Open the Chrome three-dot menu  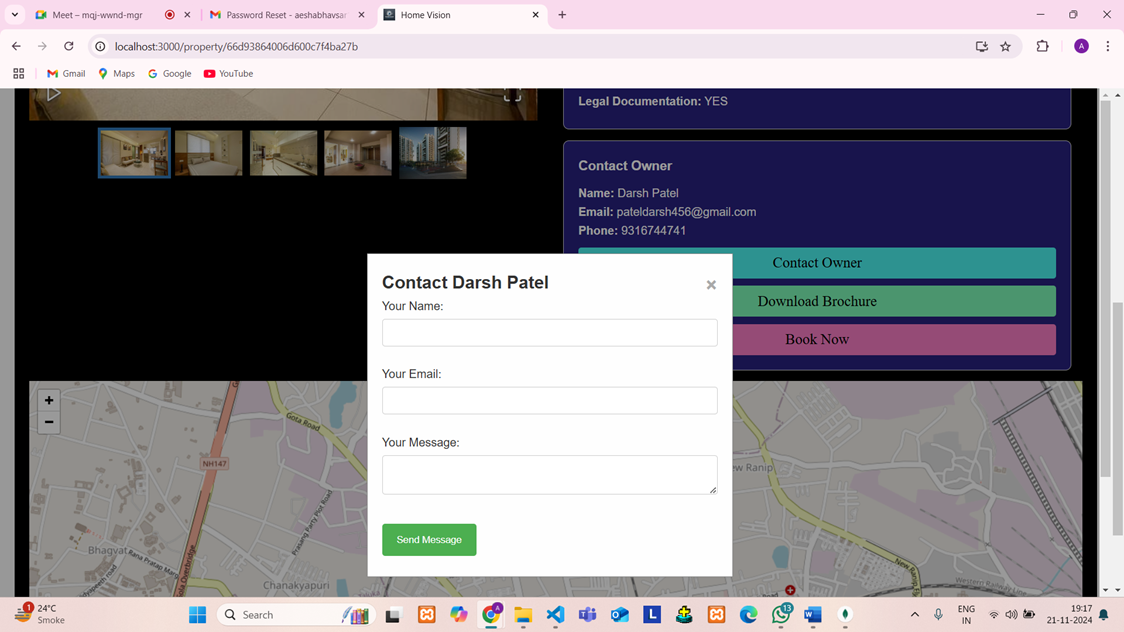pos(1107,46)
